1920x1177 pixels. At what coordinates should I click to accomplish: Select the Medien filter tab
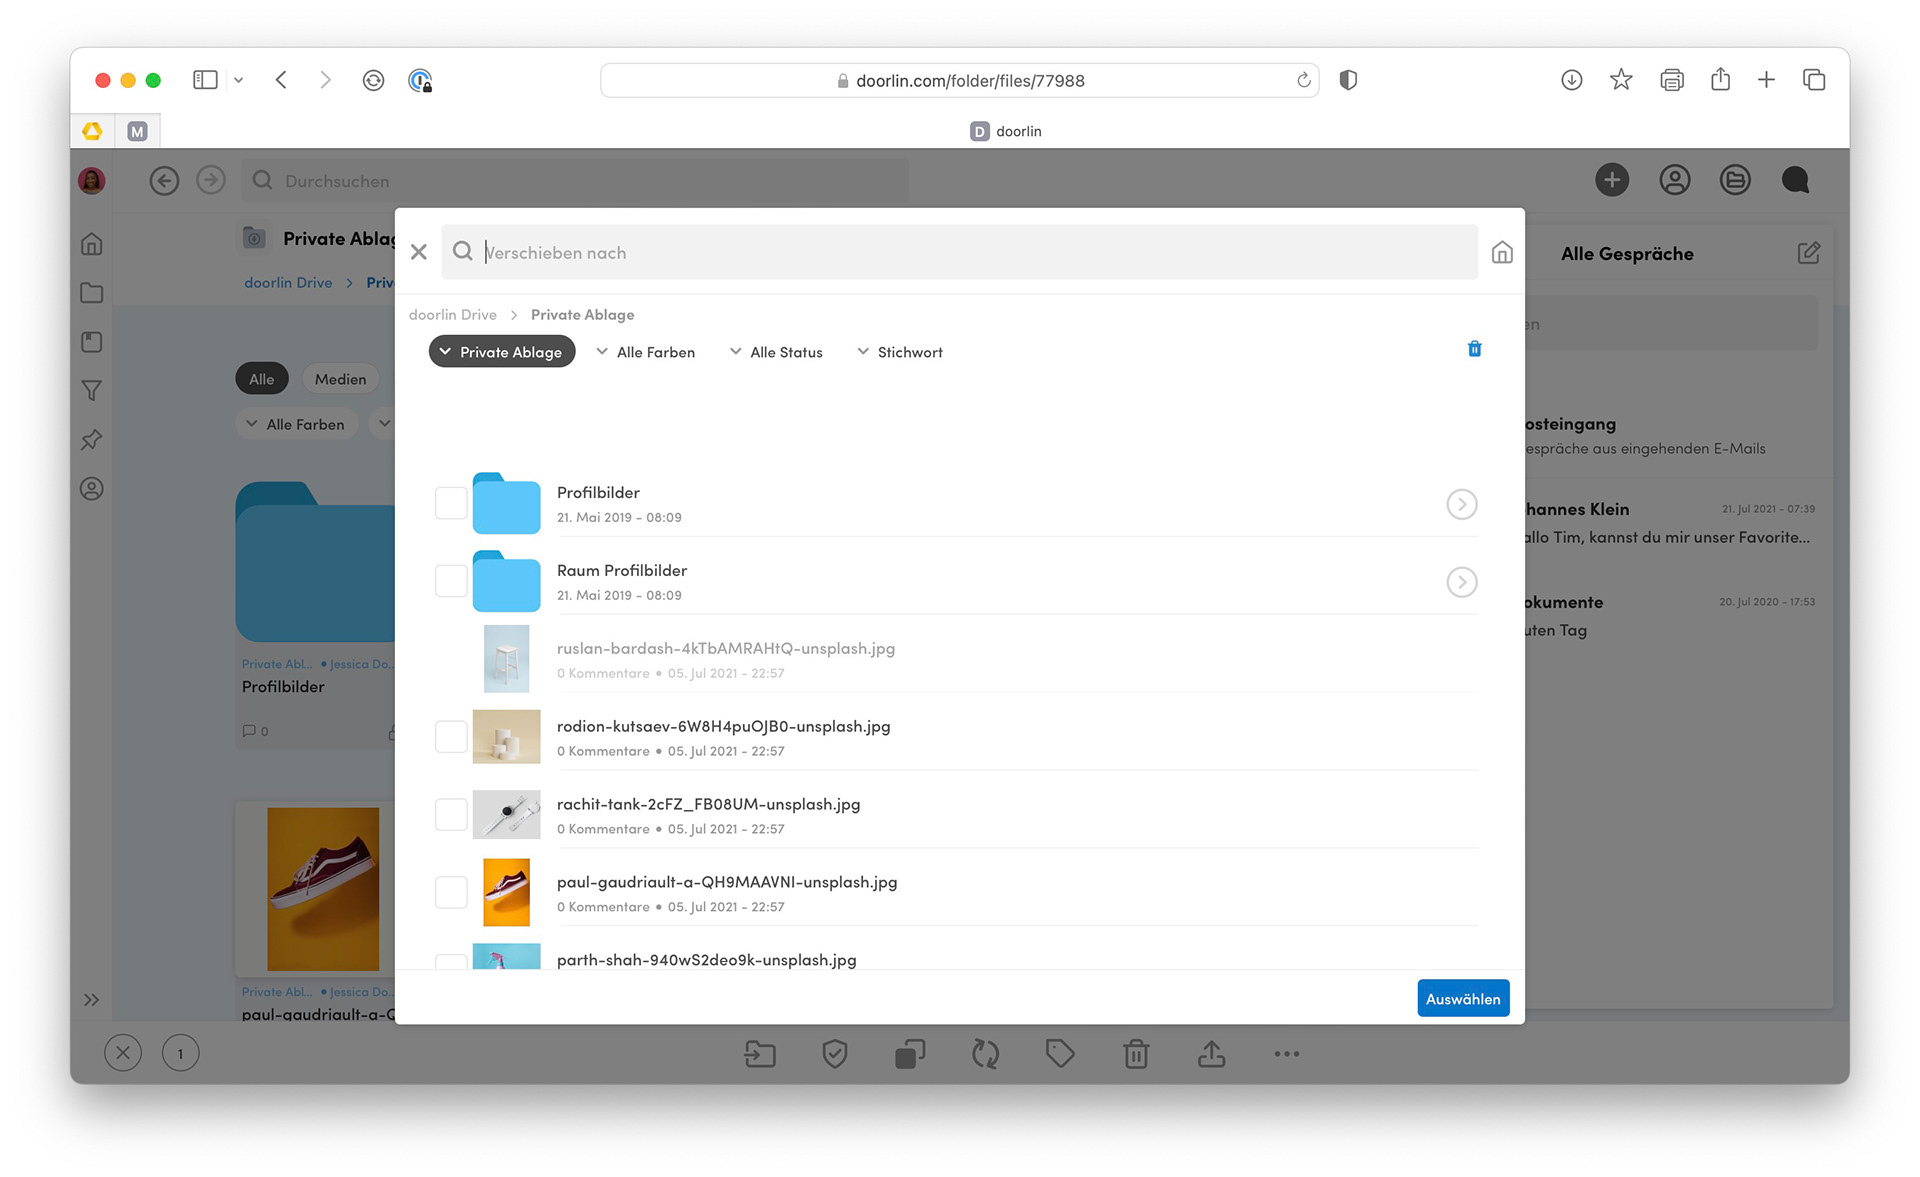pos(340,379)
